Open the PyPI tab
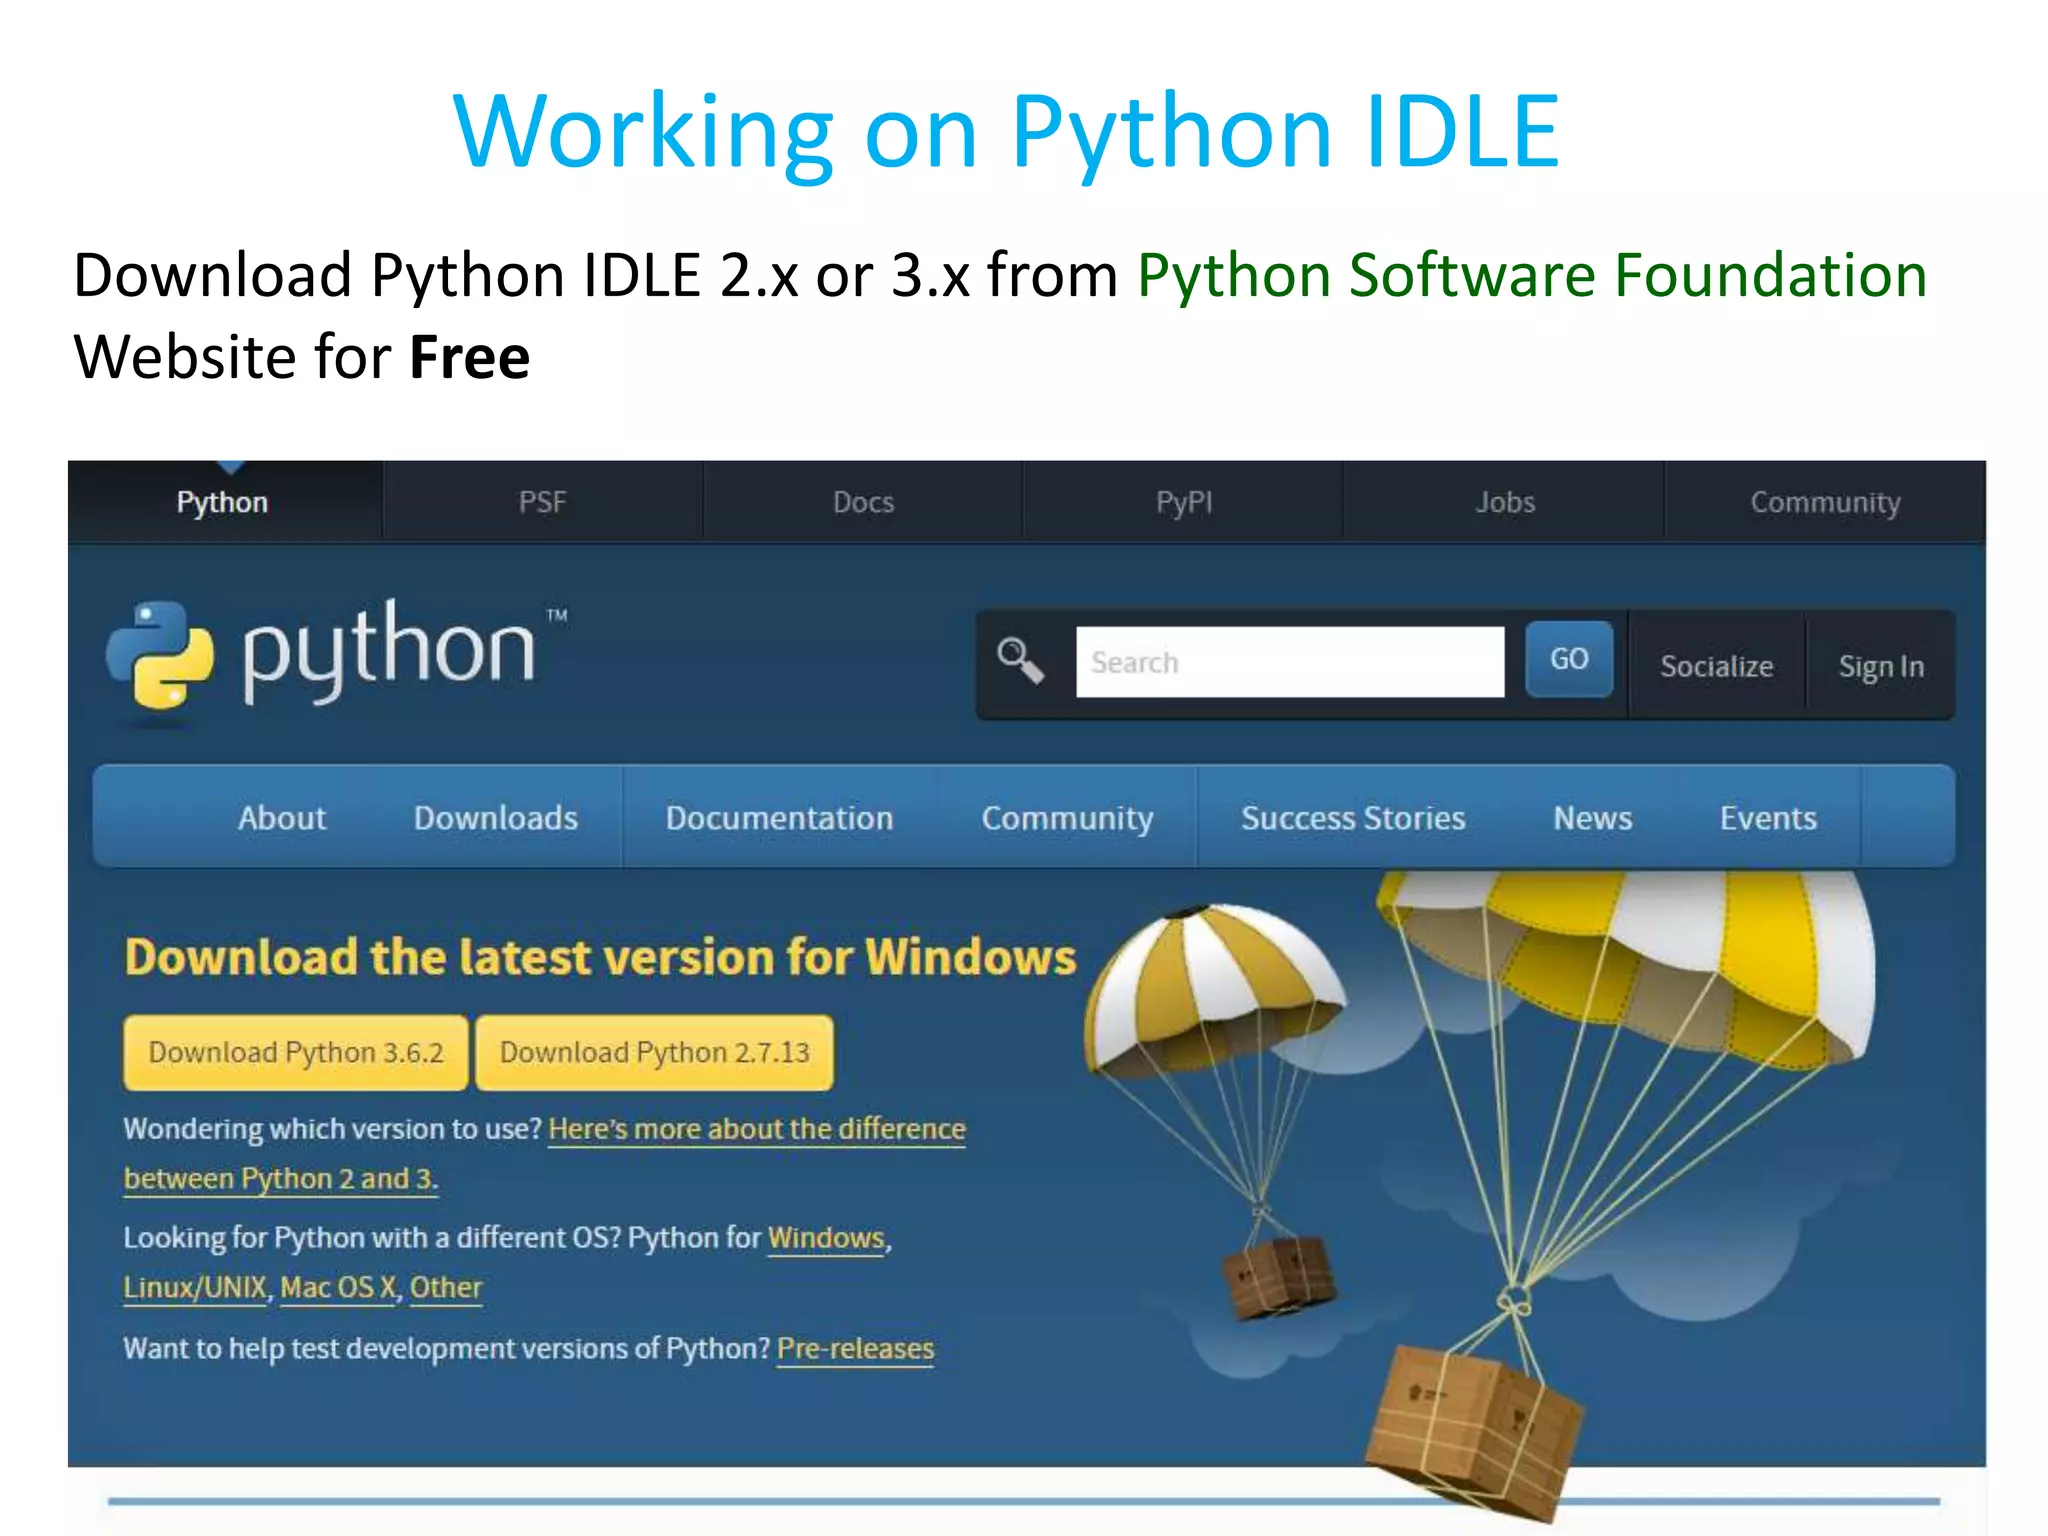 [x=1184, y=502]
